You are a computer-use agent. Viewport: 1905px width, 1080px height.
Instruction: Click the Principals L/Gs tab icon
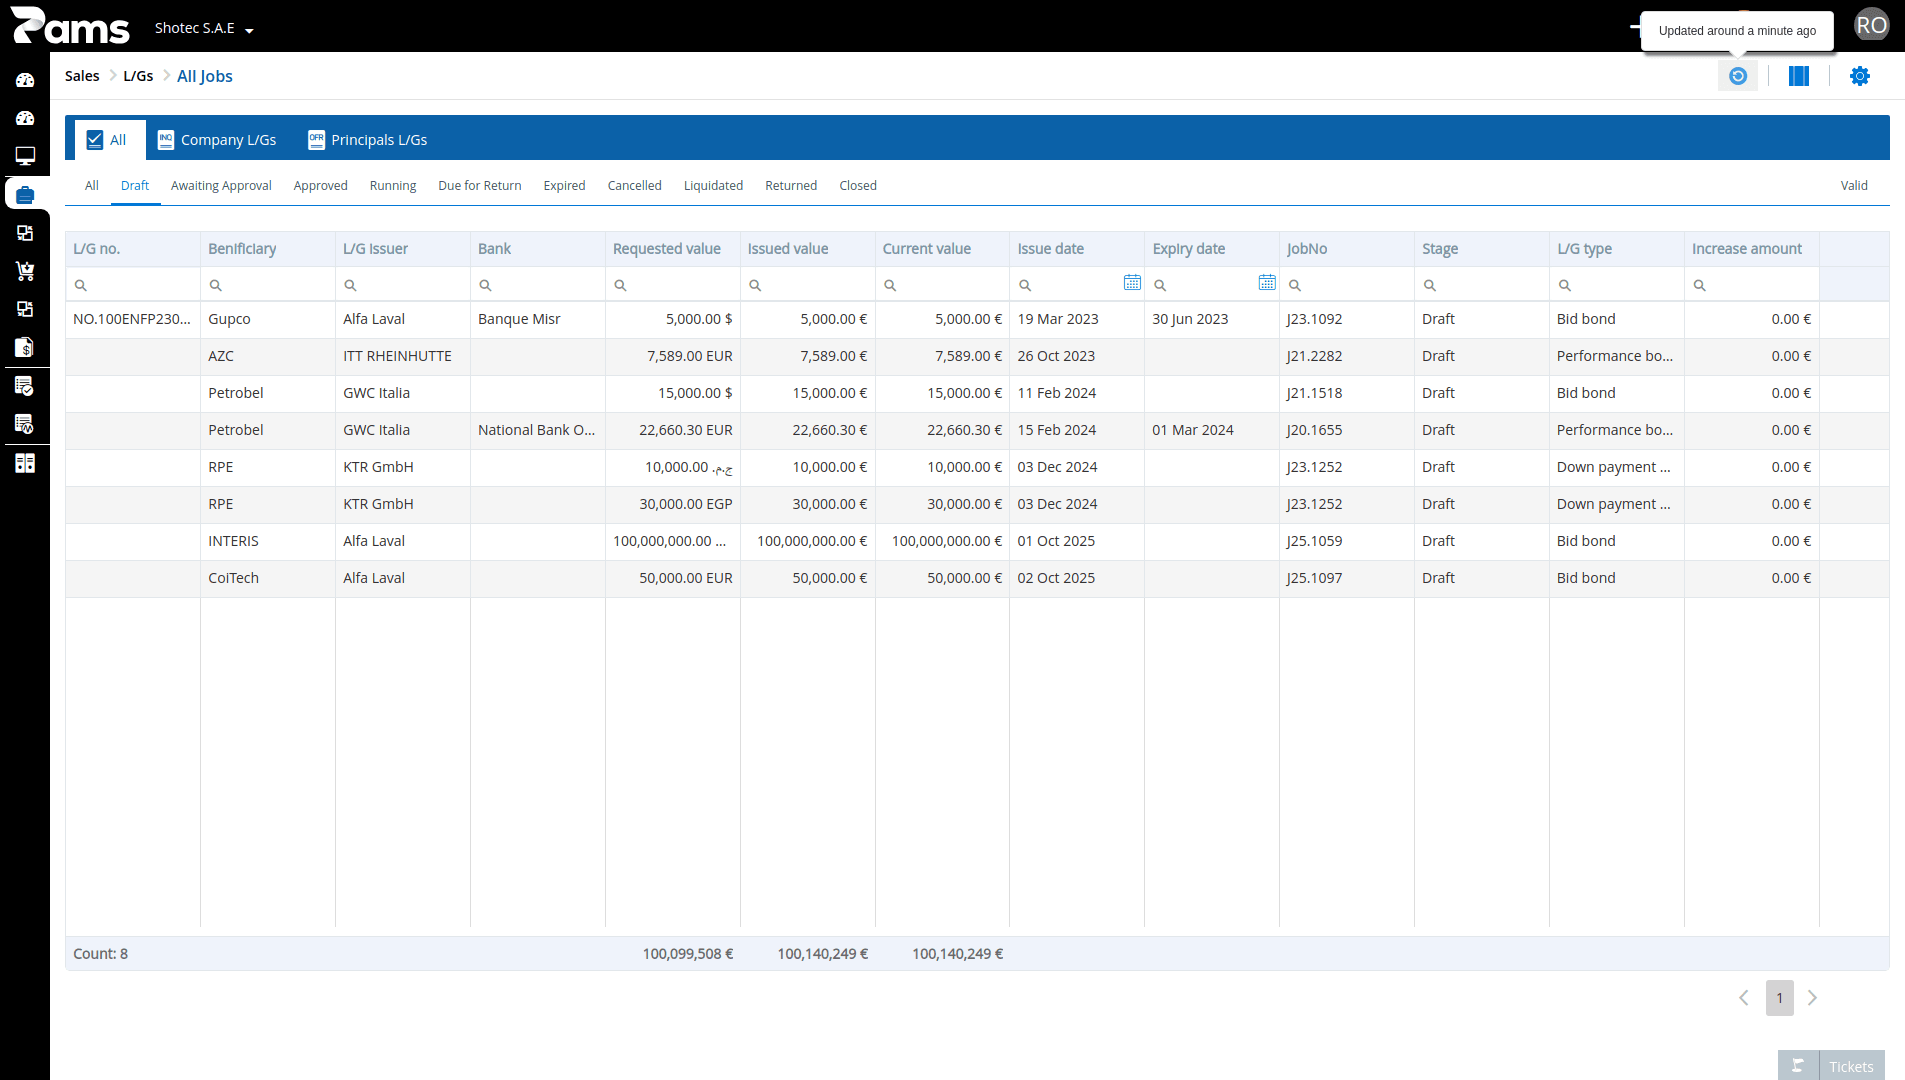click(316, 140)
